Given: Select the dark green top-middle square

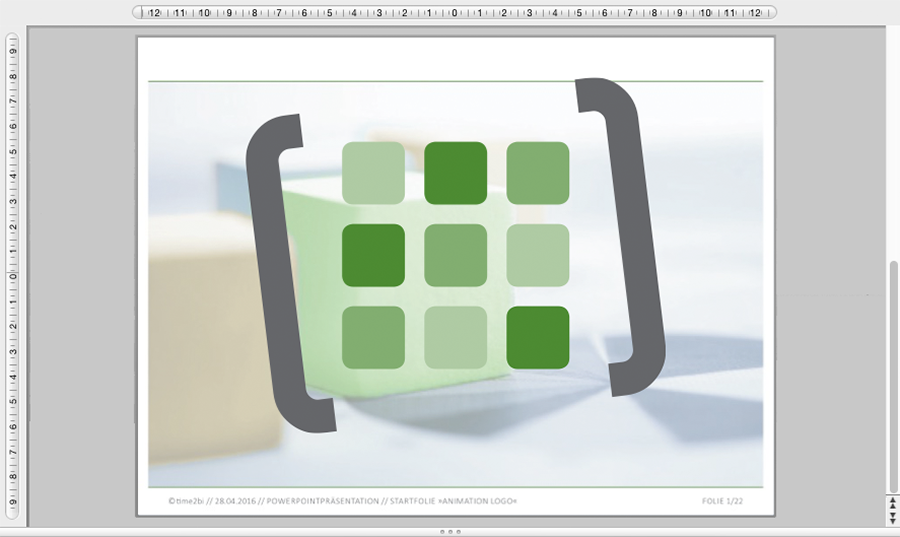Looking at the screenshot, I should (456, 173).
